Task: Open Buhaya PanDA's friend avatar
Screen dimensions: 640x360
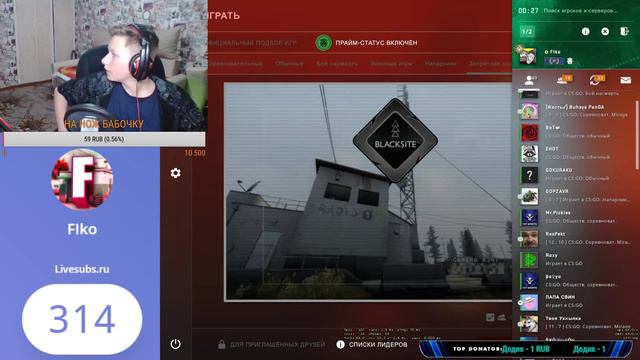Action: click(x=529, y=111)
